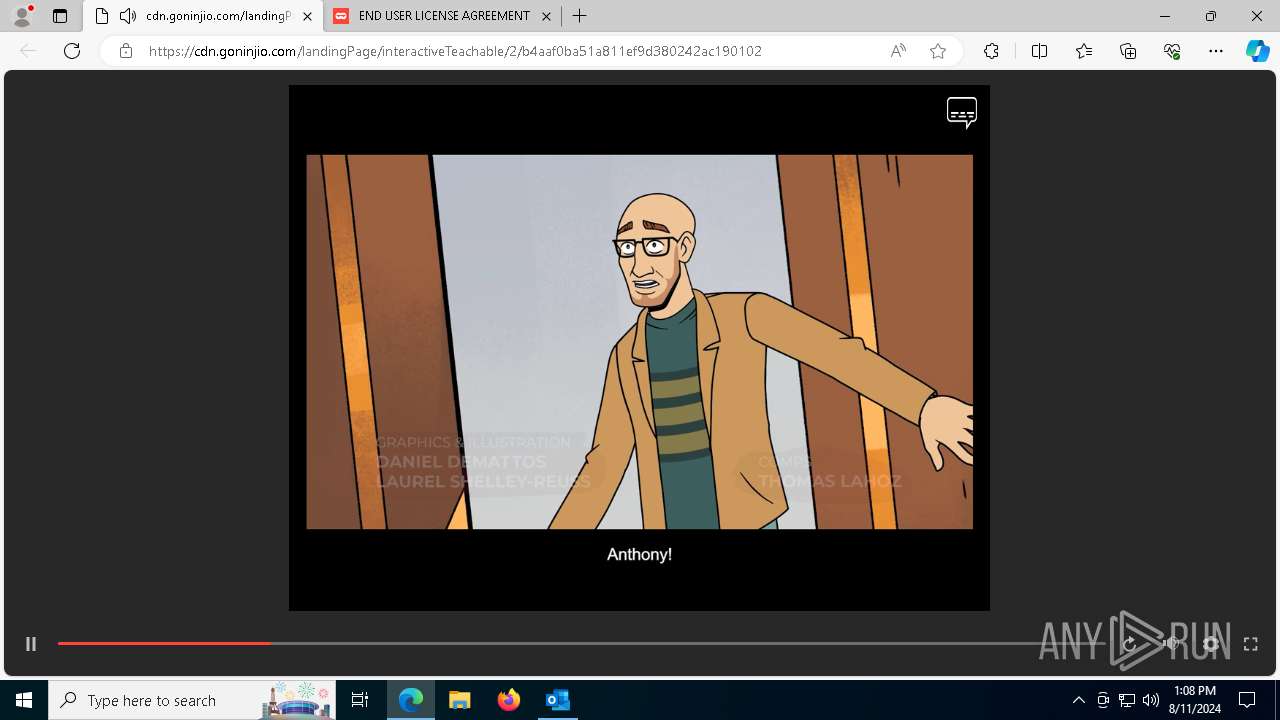Replay the video with the circular arrow icon

[1130, 644]
